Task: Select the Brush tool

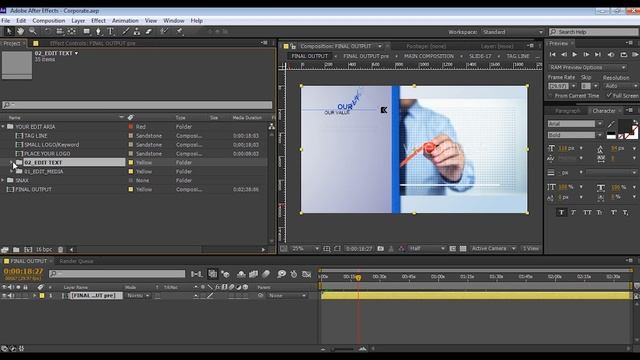Action: [x=126, y=31]
